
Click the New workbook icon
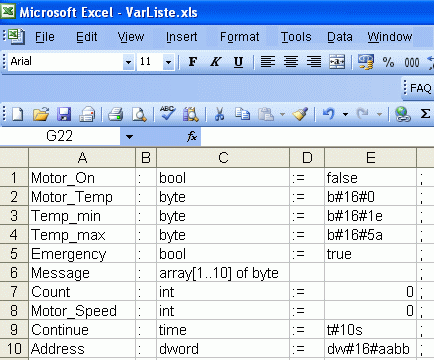pos(18,115)
